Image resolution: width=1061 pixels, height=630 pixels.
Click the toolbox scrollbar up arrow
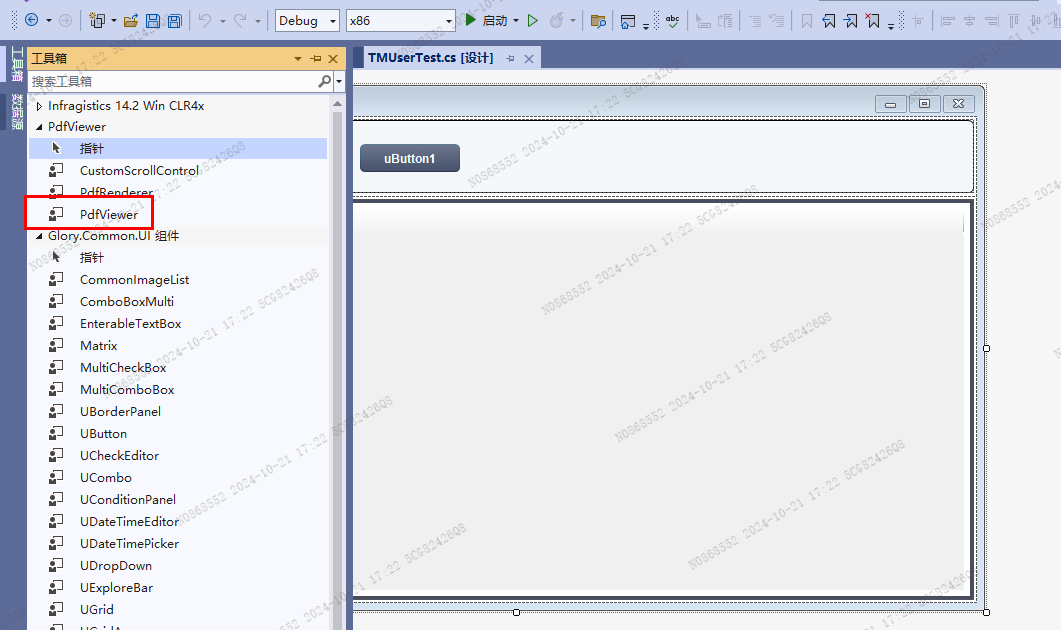[x=338, y=104]
